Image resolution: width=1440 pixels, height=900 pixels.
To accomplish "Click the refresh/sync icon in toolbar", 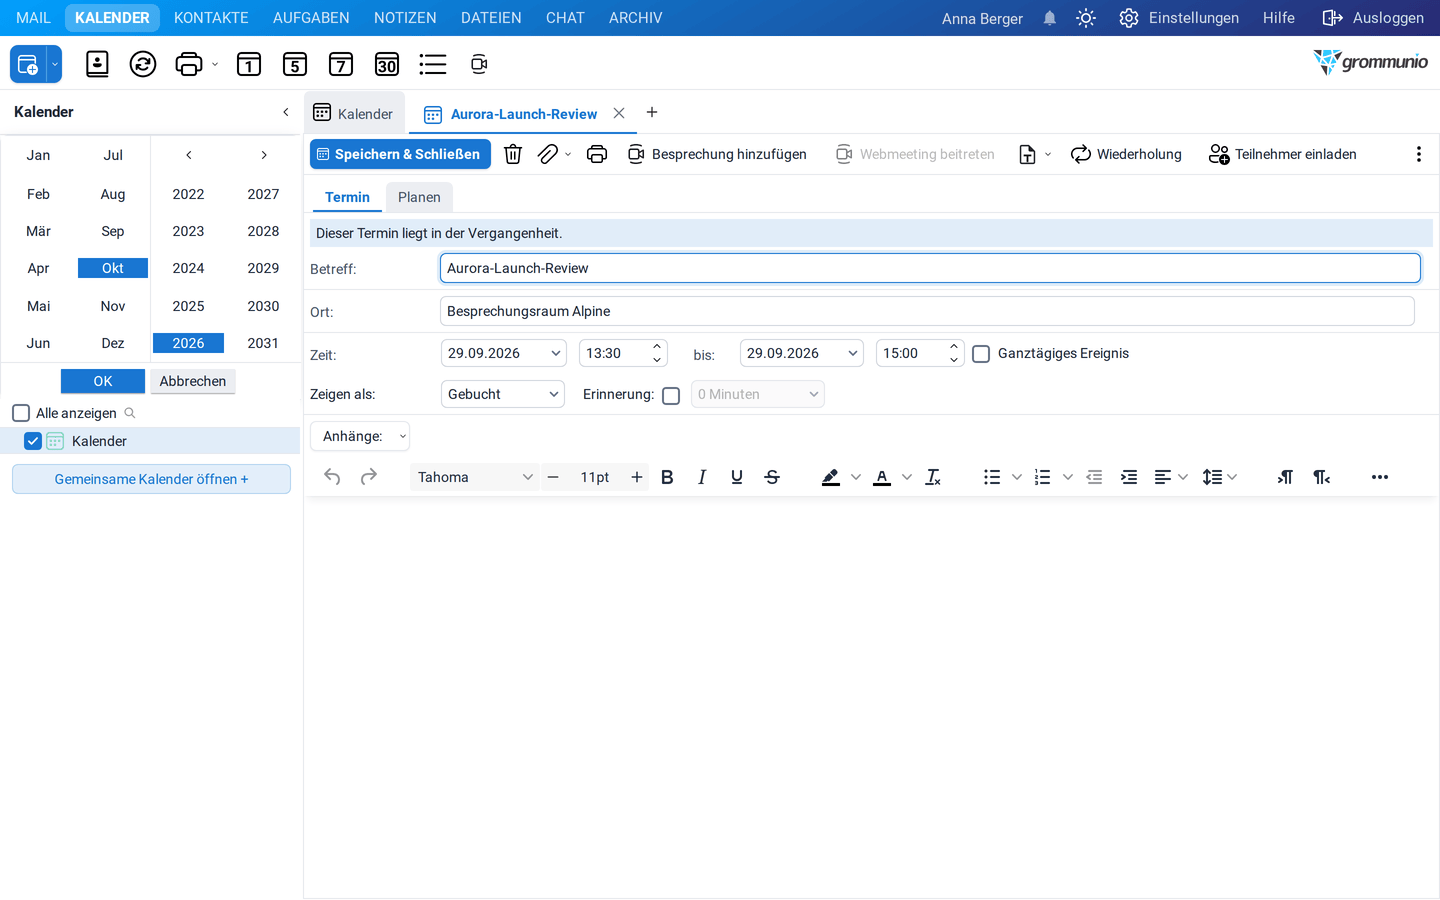I will (143, 64).
